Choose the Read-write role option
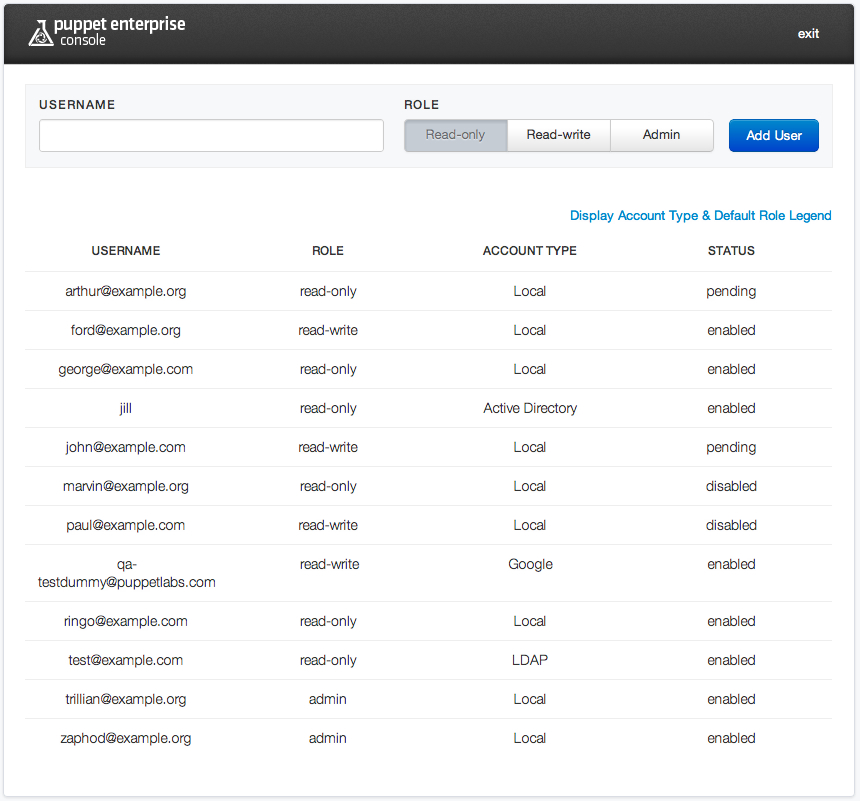Screen dimensions: 860x801 point(558,135)
